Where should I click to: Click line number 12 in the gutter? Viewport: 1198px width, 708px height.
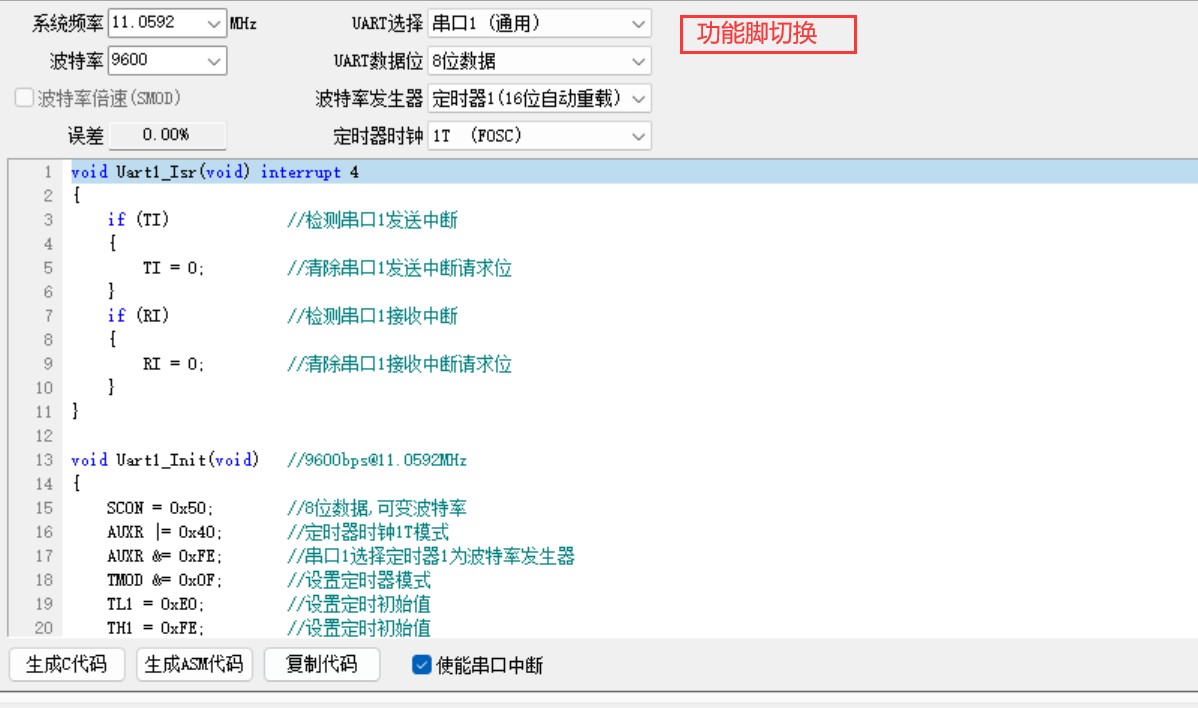point(44,436)
